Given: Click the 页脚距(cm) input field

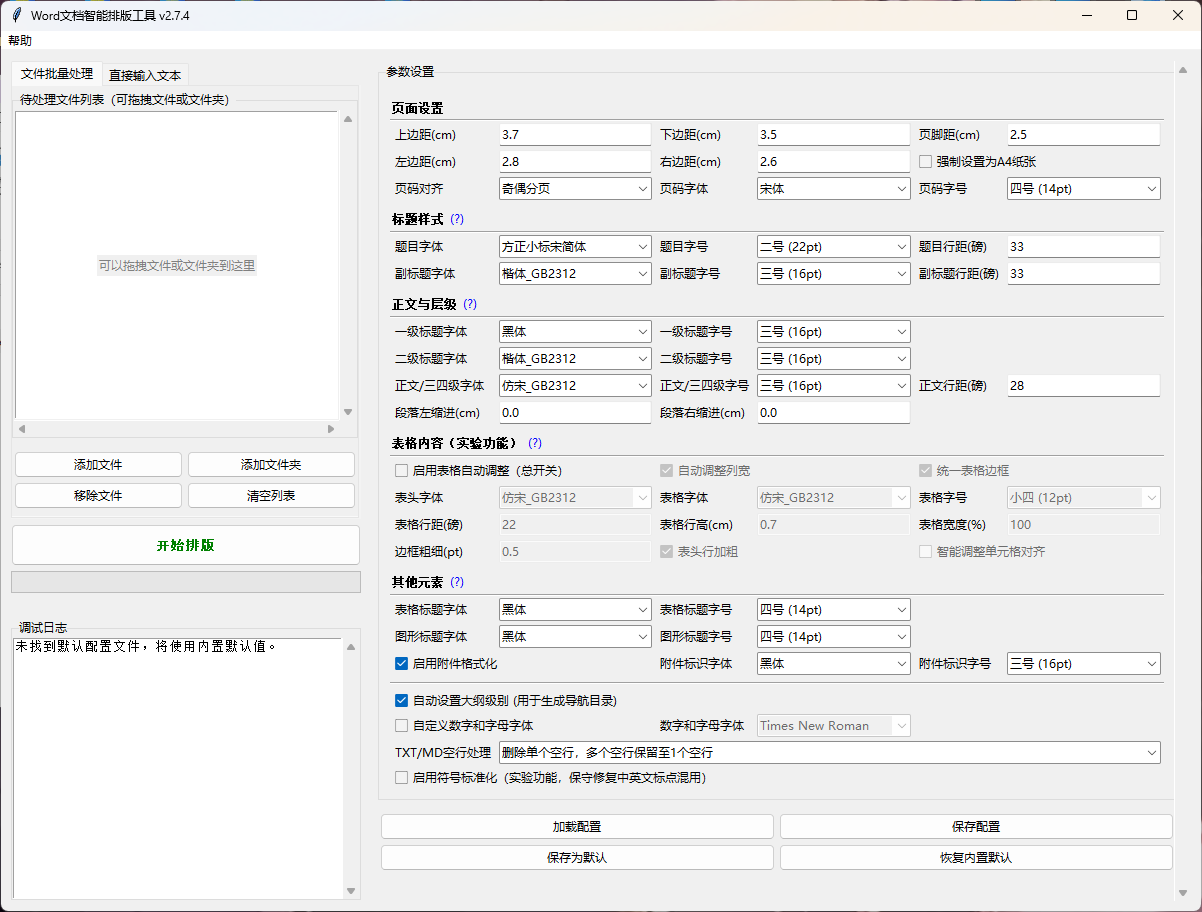Looking at the screenshot, I should click(x=1083, y=134).
